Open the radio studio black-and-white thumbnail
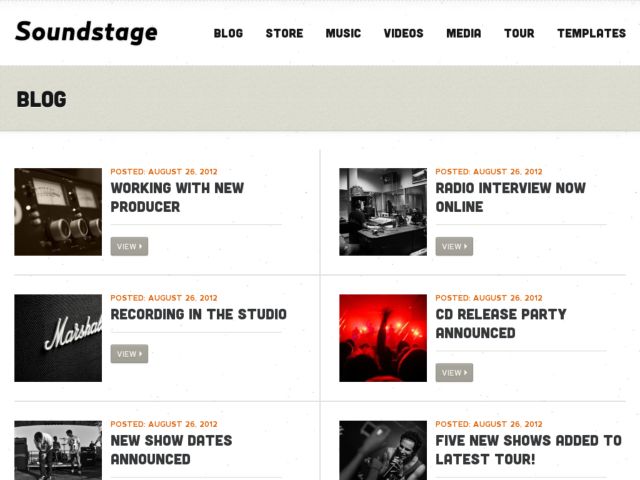The height and width of the screenshot is (480, 640). (383, 212)
